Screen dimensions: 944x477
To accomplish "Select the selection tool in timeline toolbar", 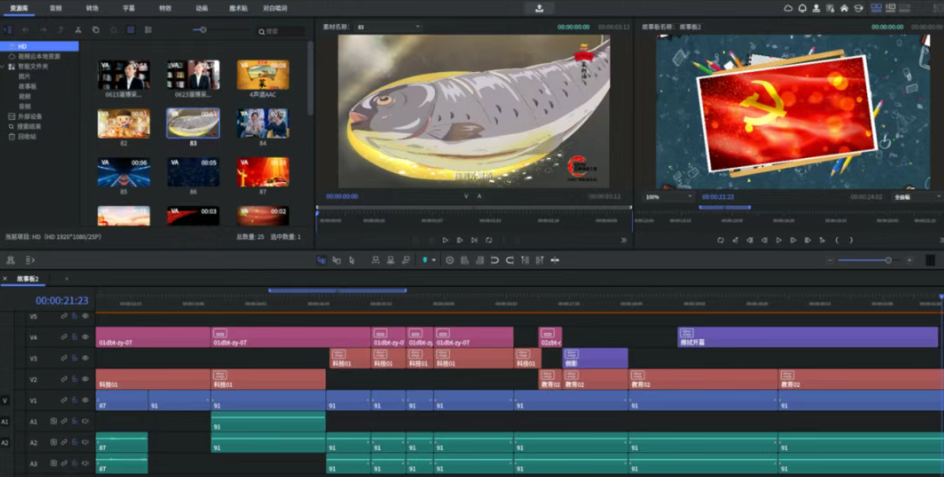I will 321,260.
